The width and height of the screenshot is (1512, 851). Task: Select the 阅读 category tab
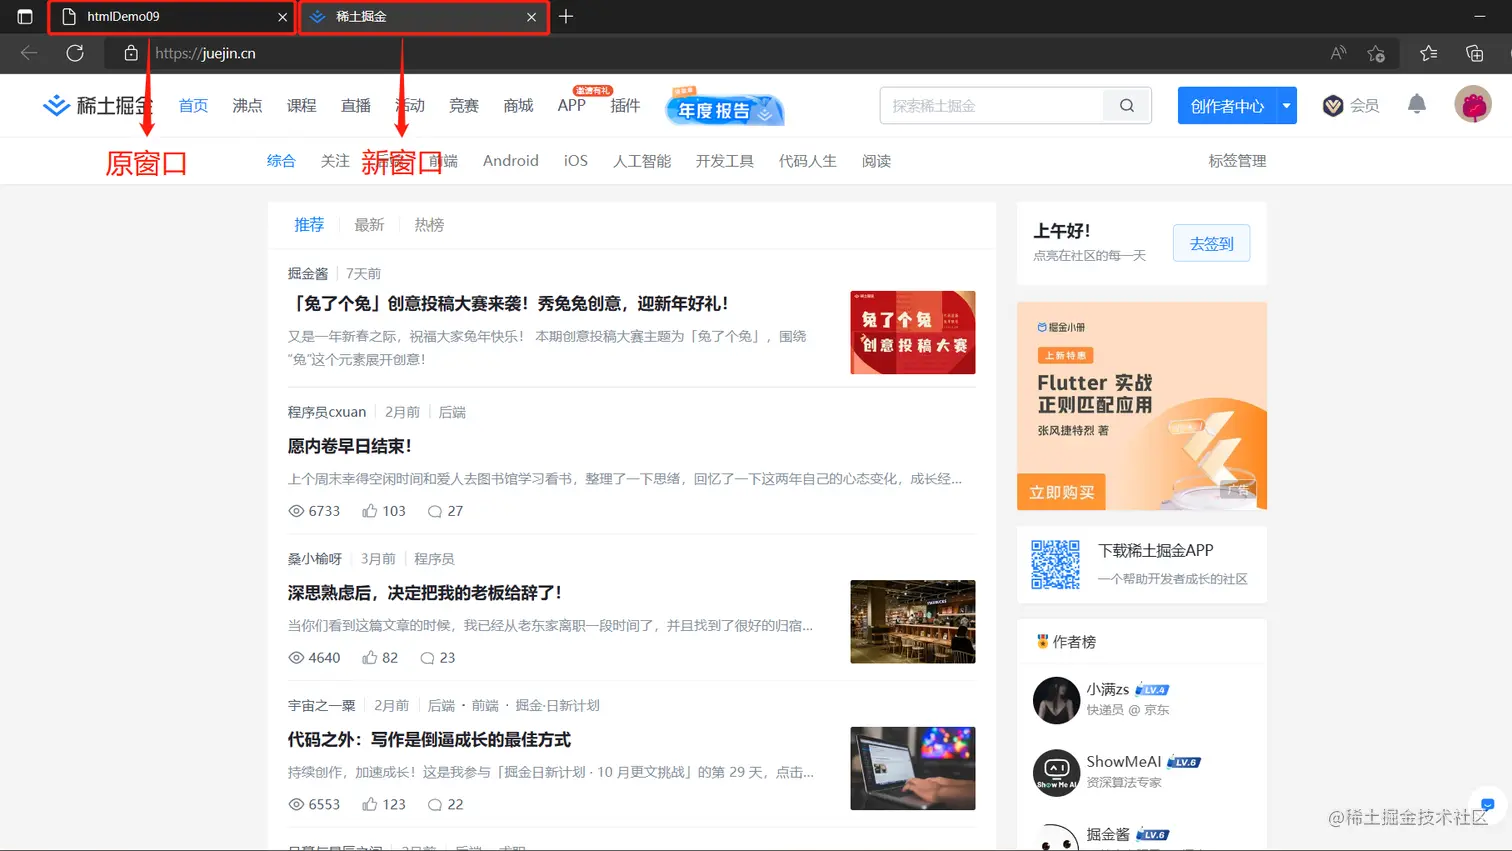[877, 160]
